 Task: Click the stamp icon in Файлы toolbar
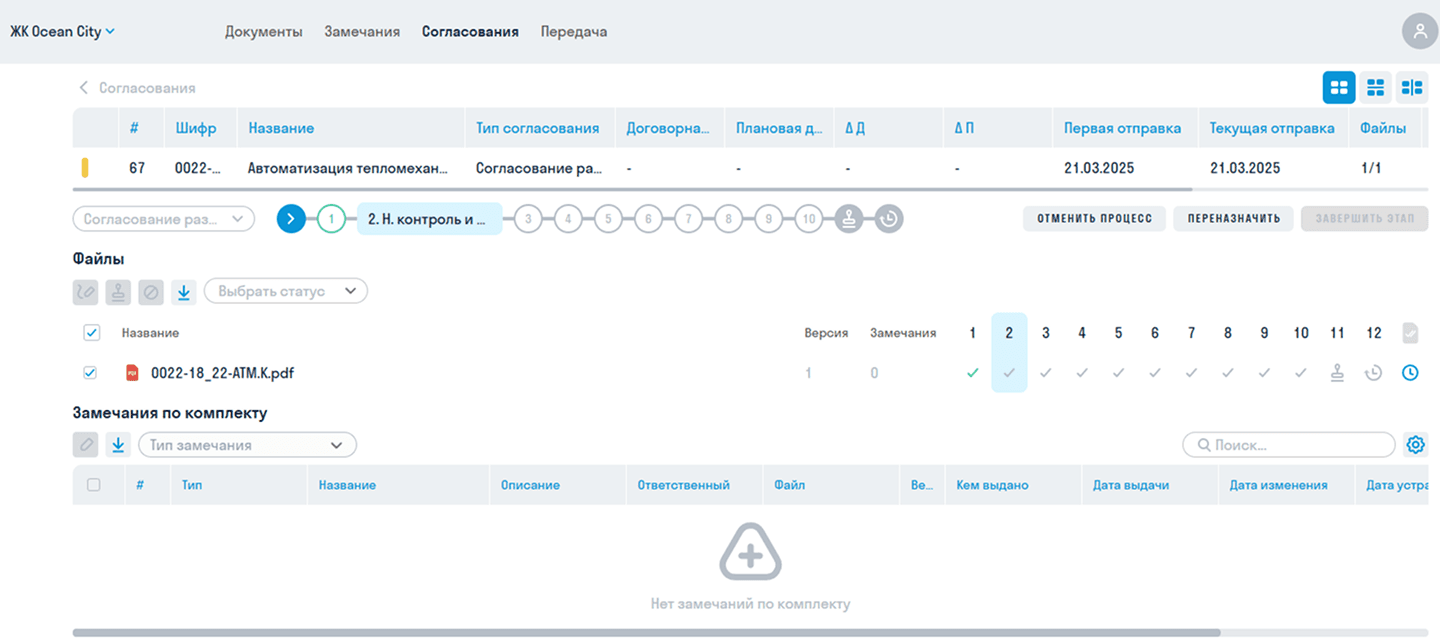point(118,292)
